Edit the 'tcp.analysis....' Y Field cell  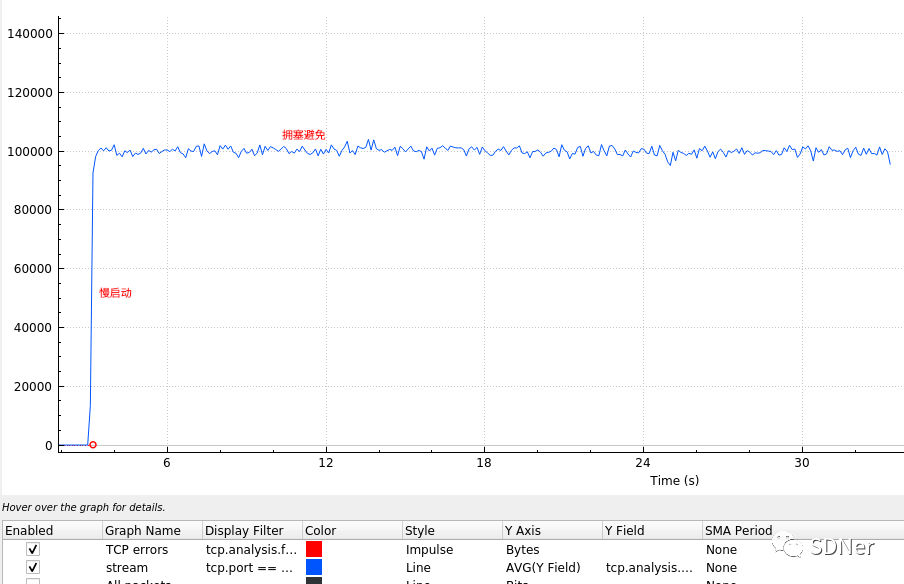click(x=649, y=567)
